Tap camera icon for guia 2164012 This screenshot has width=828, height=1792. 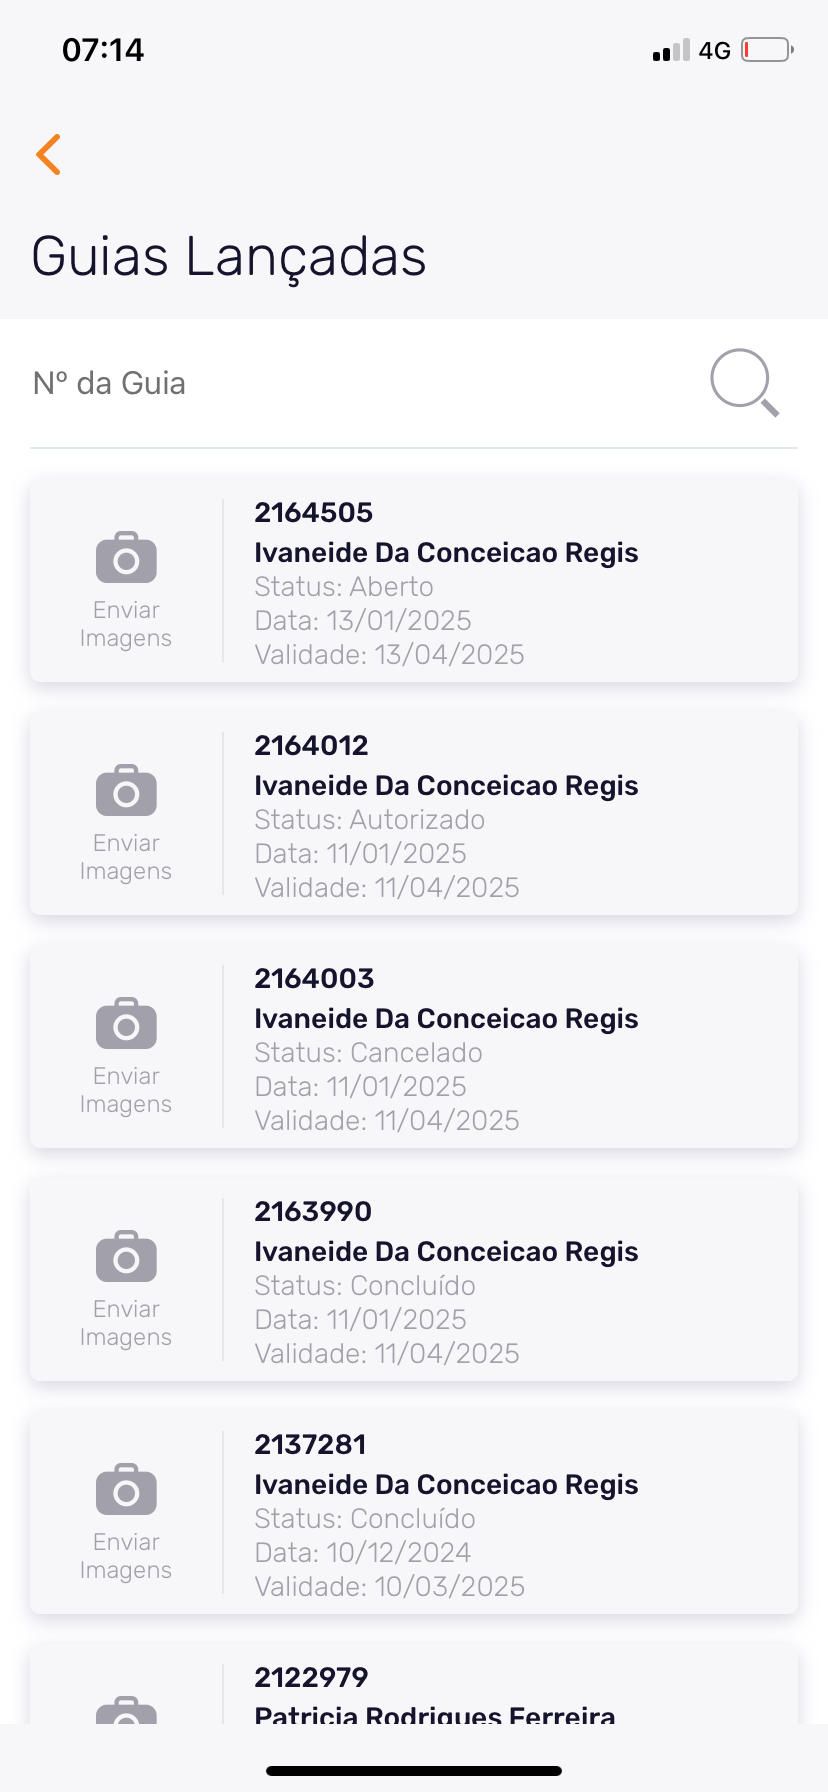pyautogui.click(x=126, y=791)
